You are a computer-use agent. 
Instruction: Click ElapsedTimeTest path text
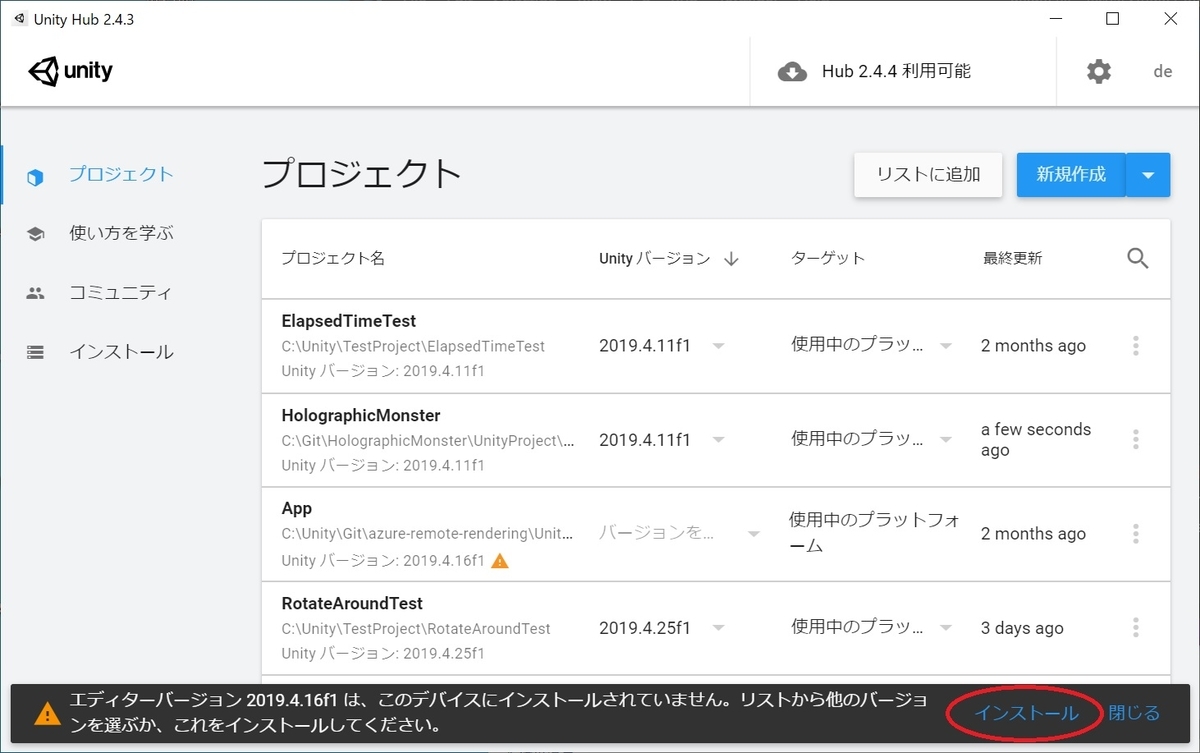click(x=413, y=346)
